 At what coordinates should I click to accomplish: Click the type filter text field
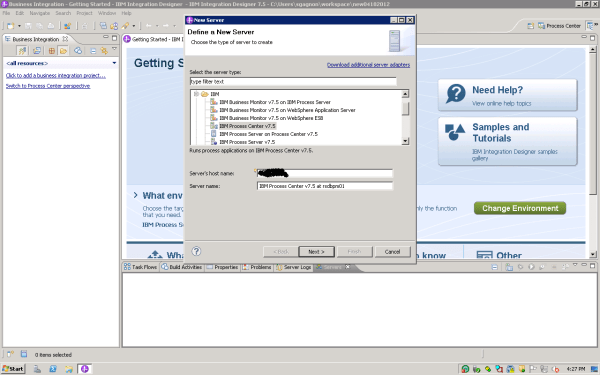pyautogui.click(x=293, y=82)
